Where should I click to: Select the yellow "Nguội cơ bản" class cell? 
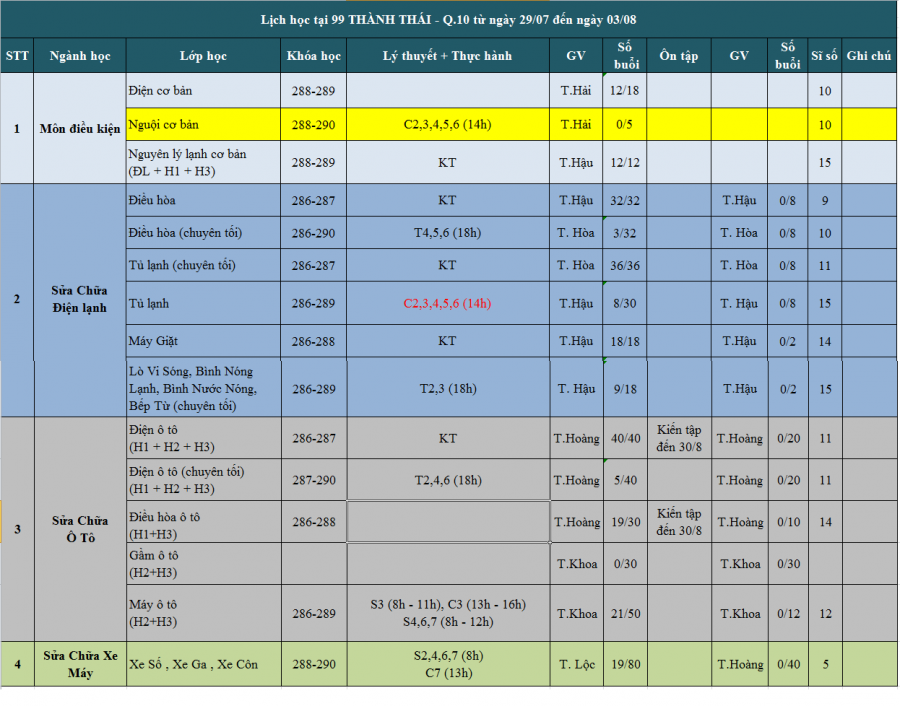[203, 125]
